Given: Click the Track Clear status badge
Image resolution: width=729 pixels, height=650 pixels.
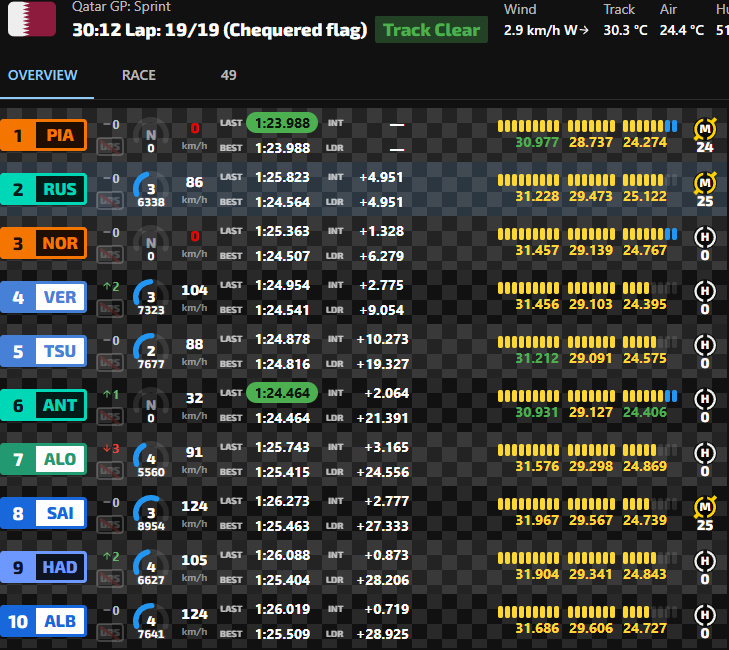Looking at the screenshot, I should coord(431,29).
